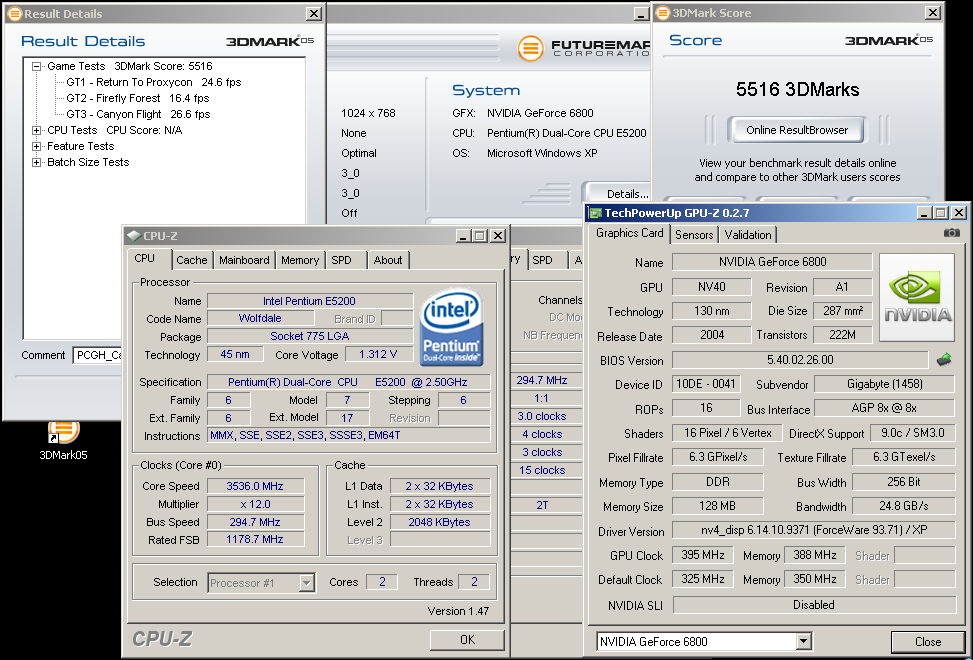
Task: Click the Memory Size 128 MB field
Action: point(717,506)
